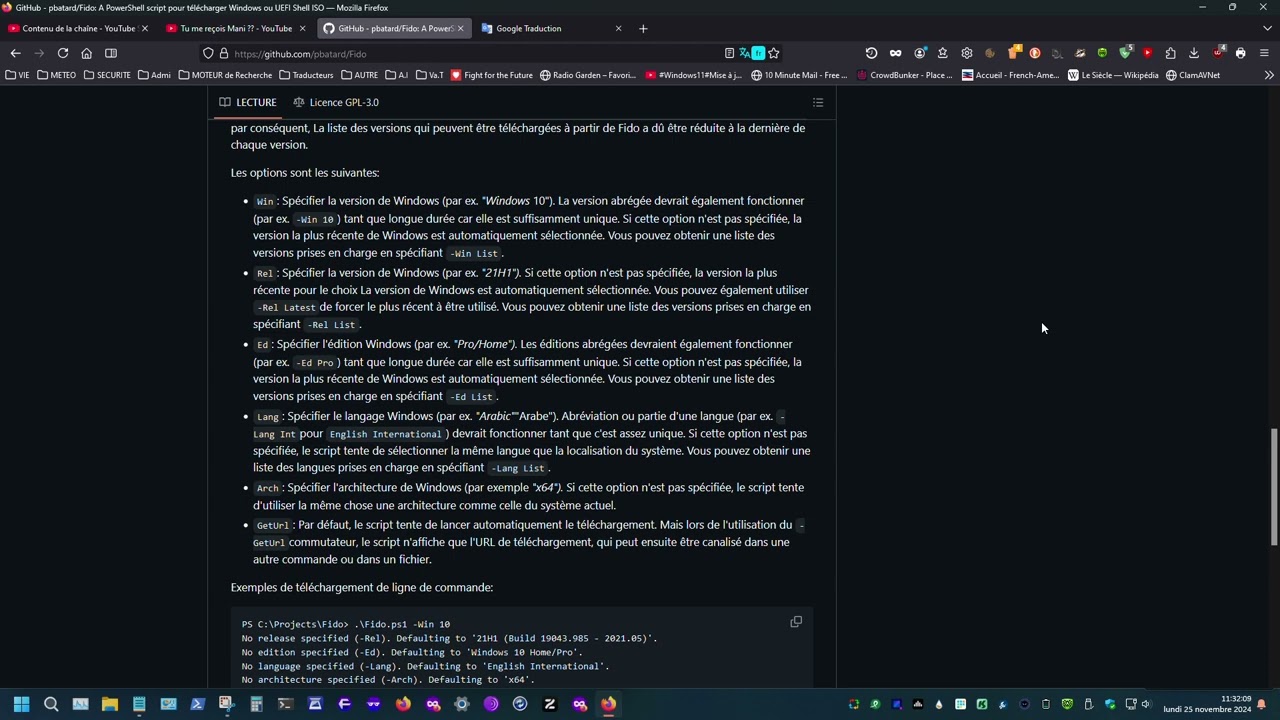Open the green shield extension with badge 5
The width and height of the screenshot is (1280, 720).
tap(1125, 53)
